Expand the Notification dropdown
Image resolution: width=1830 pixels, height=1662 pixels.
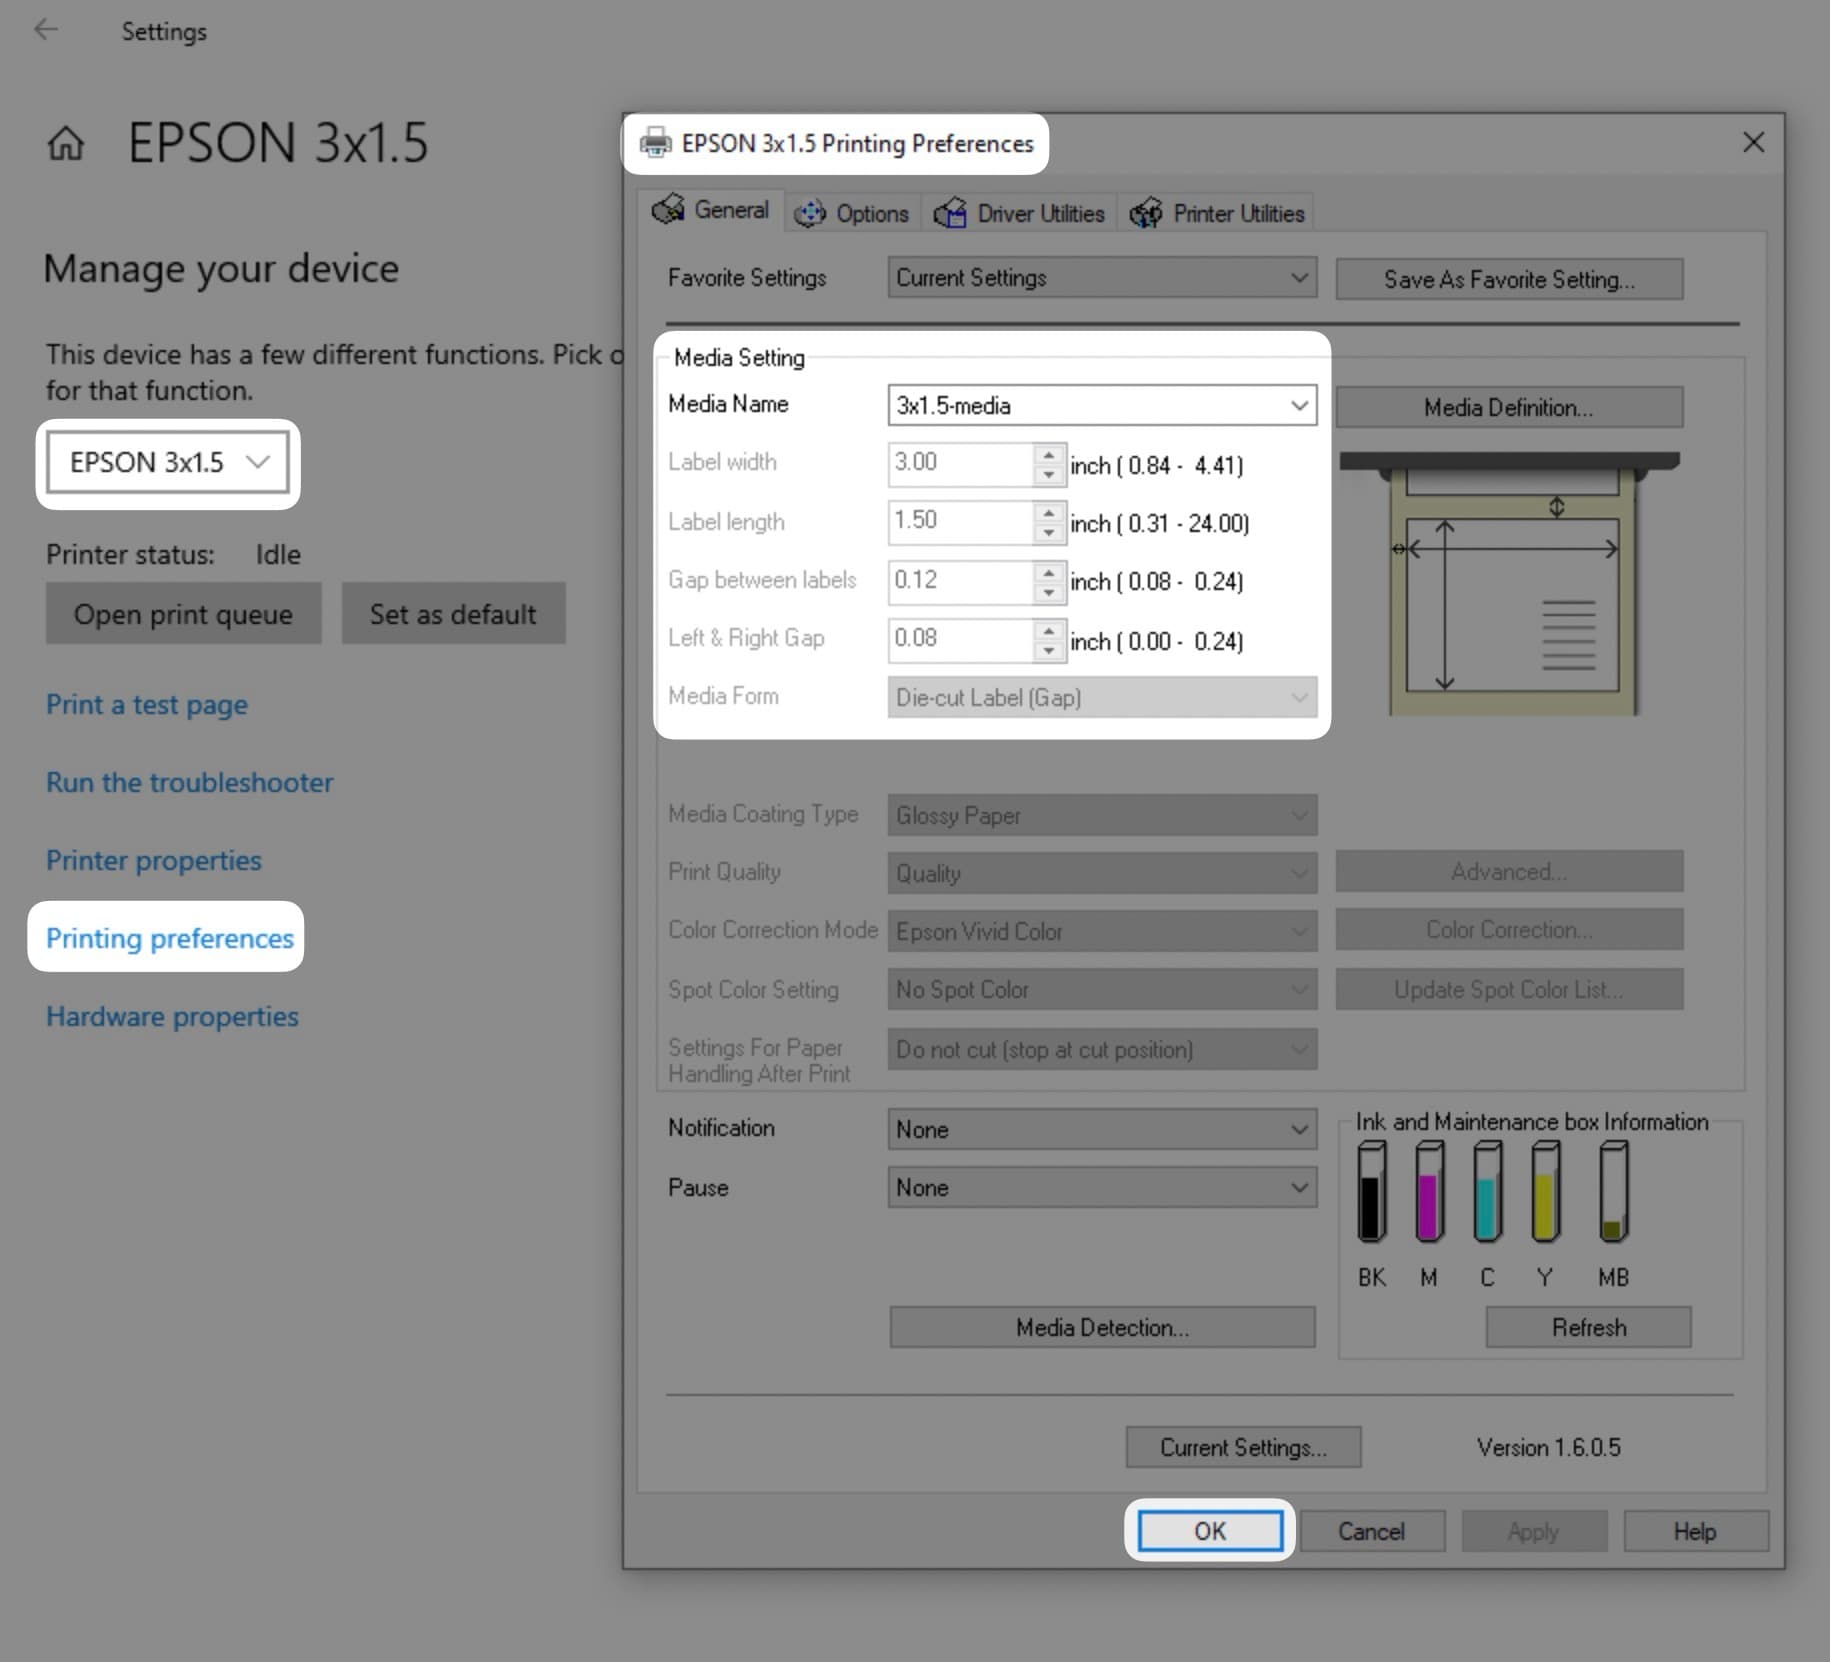(x=1298, y=1129)
